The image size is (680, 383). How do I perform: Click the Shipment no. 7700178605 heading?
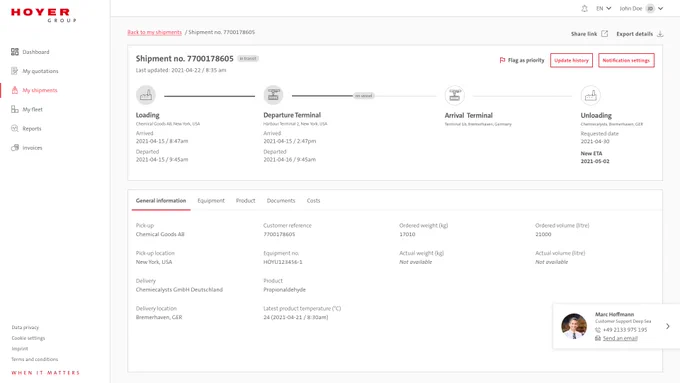click(x=184, y=59)
